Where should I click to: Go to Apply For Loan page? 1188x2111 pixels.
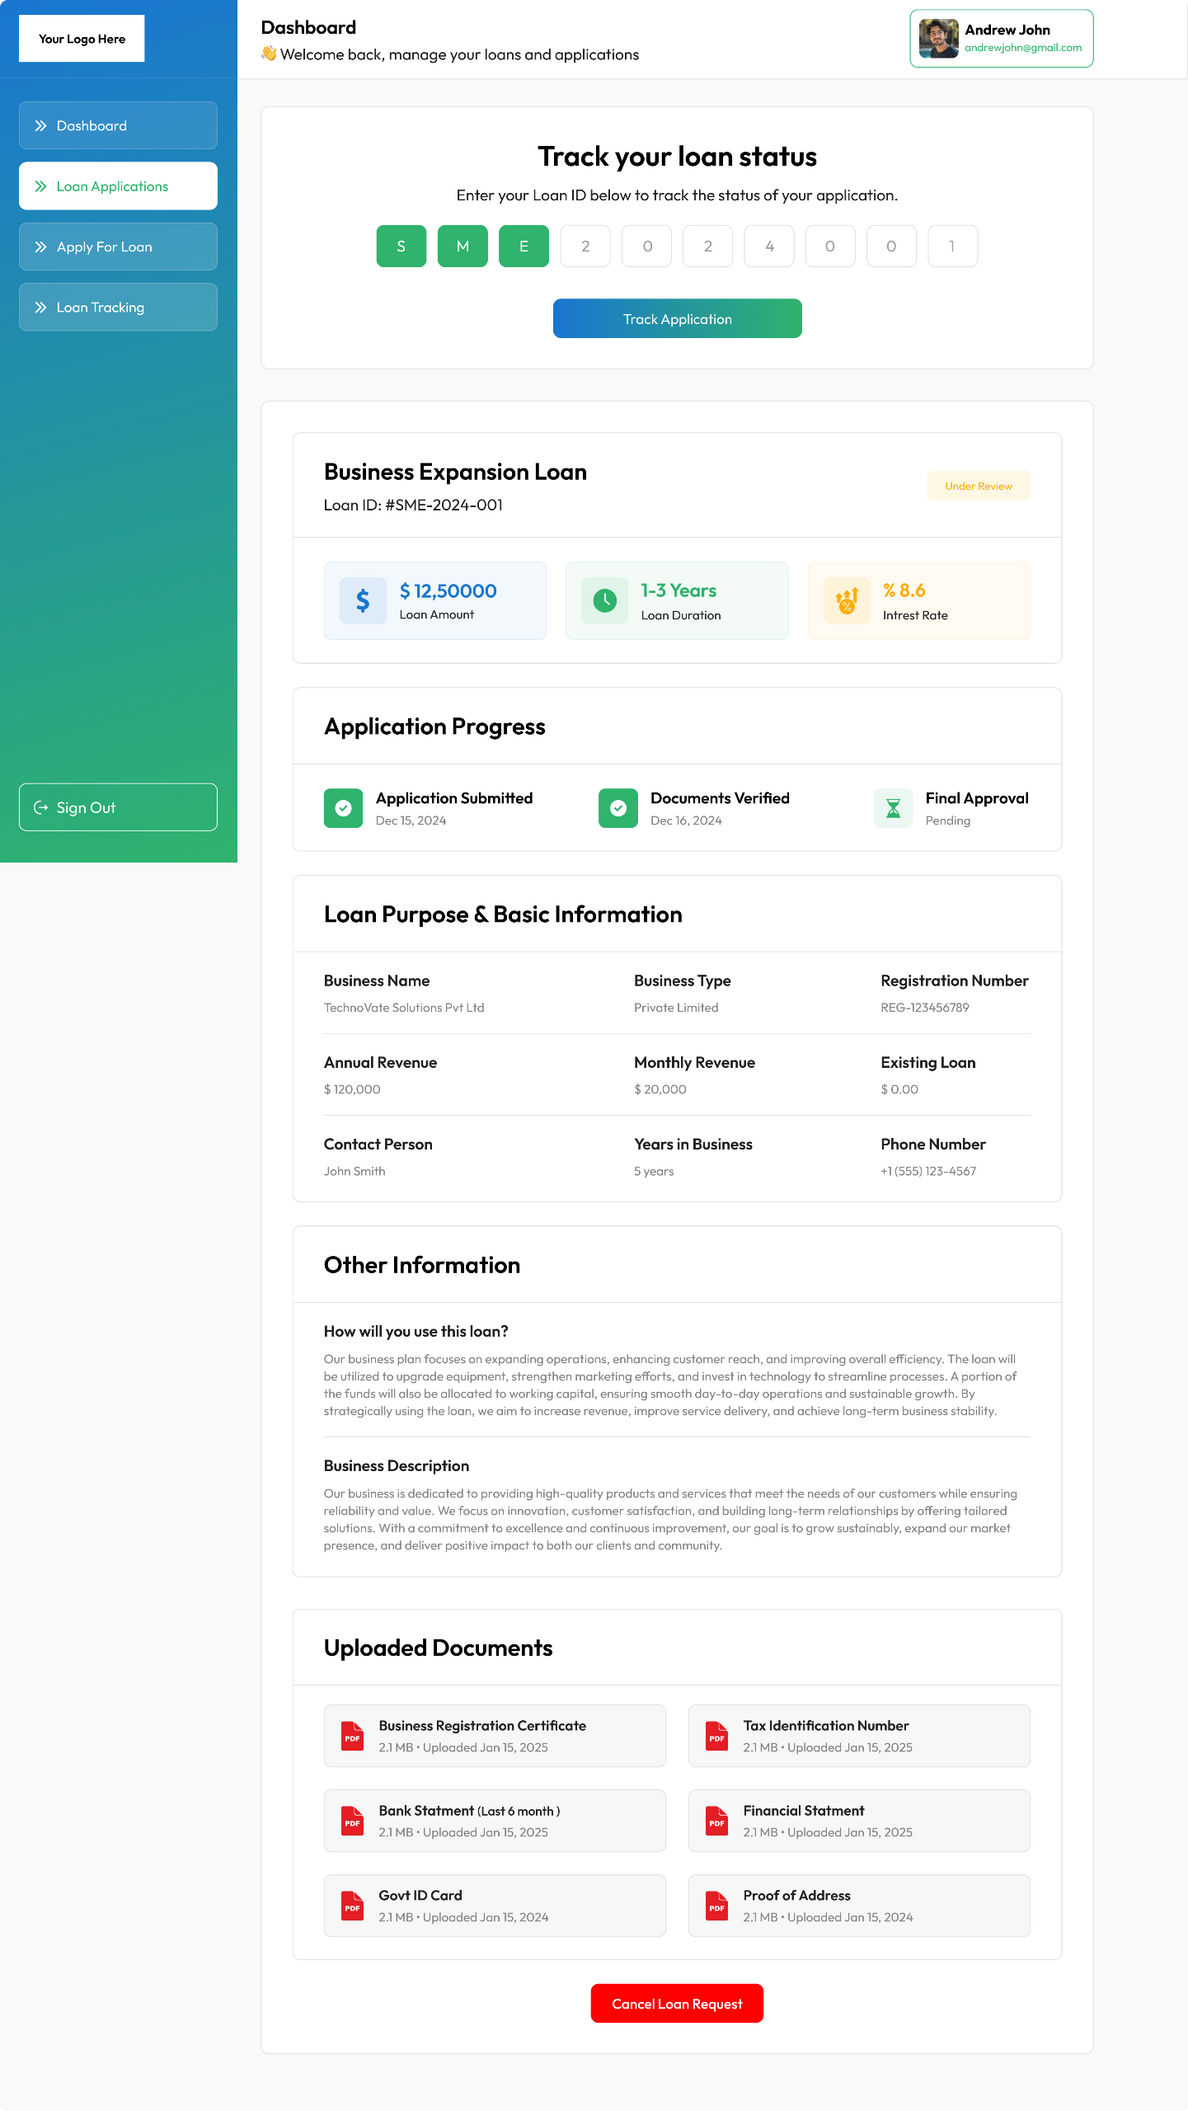click(118, 247)
